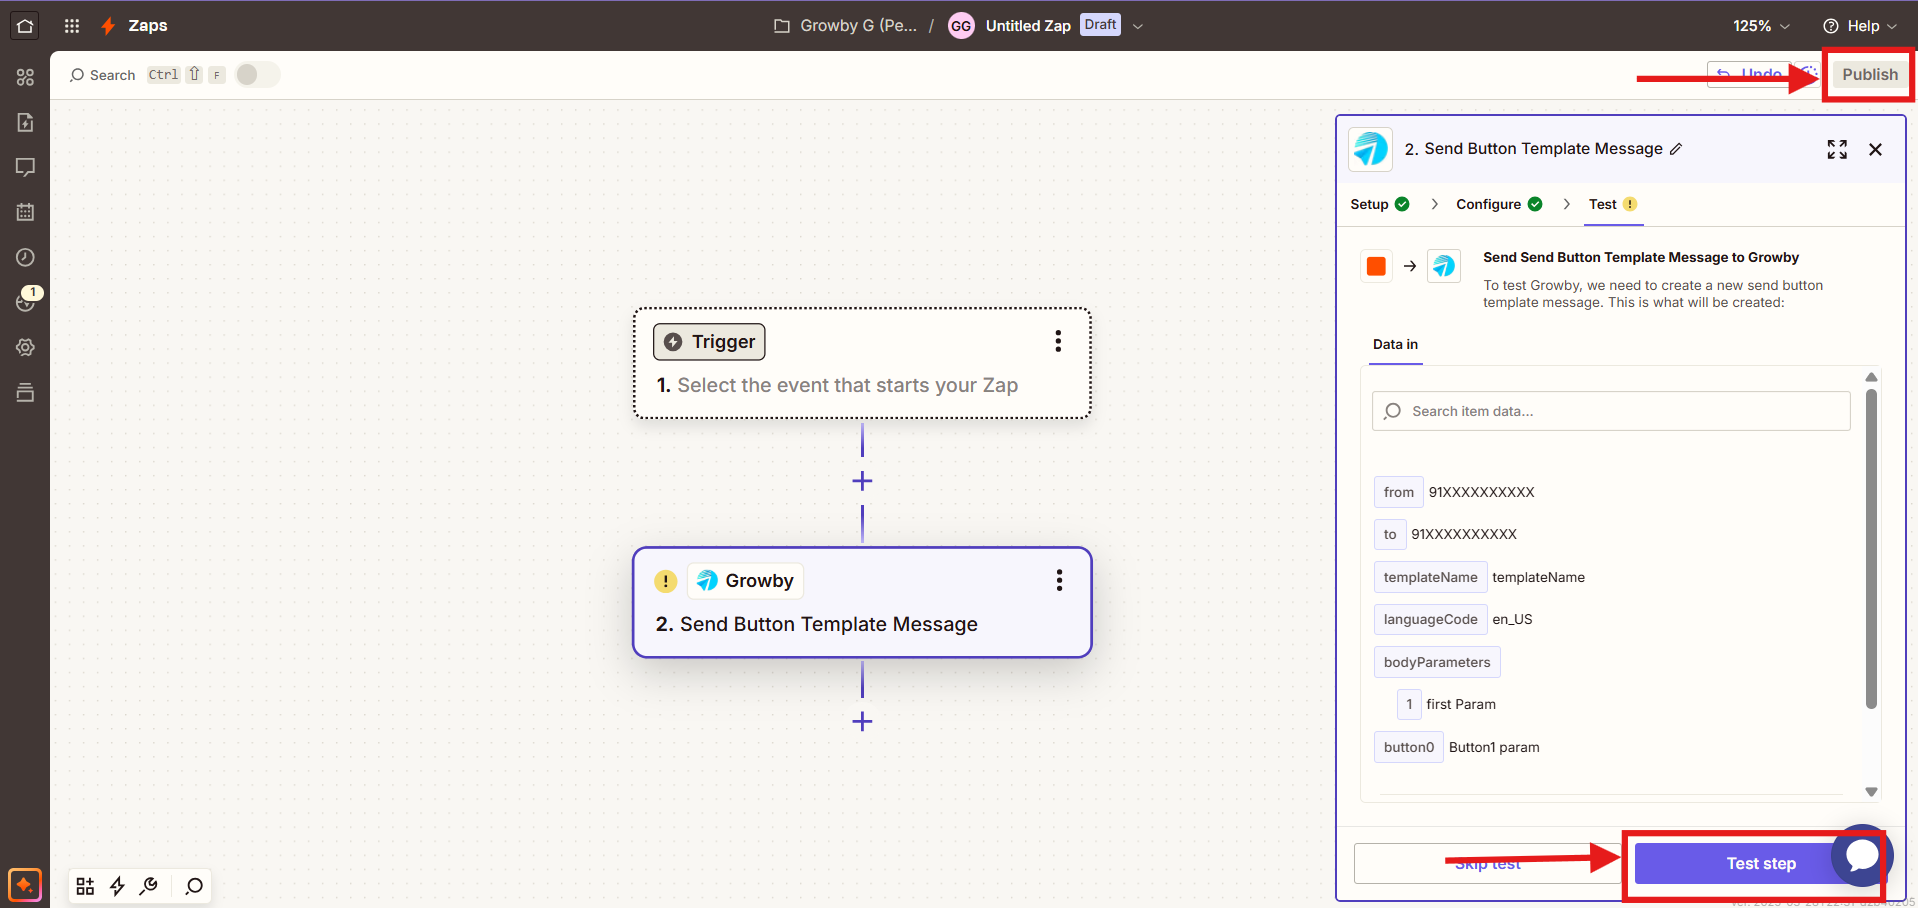Open the apps grid menu icon
The height and width of the screenshot is (908, 1918).
(x=72, y=26)
